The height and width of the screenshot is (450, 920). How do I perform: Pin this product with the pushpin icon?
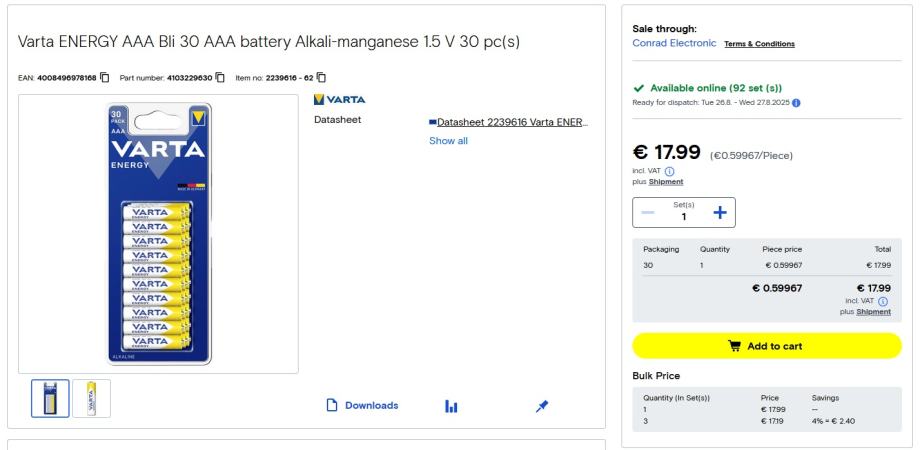[x=541, y=406]
